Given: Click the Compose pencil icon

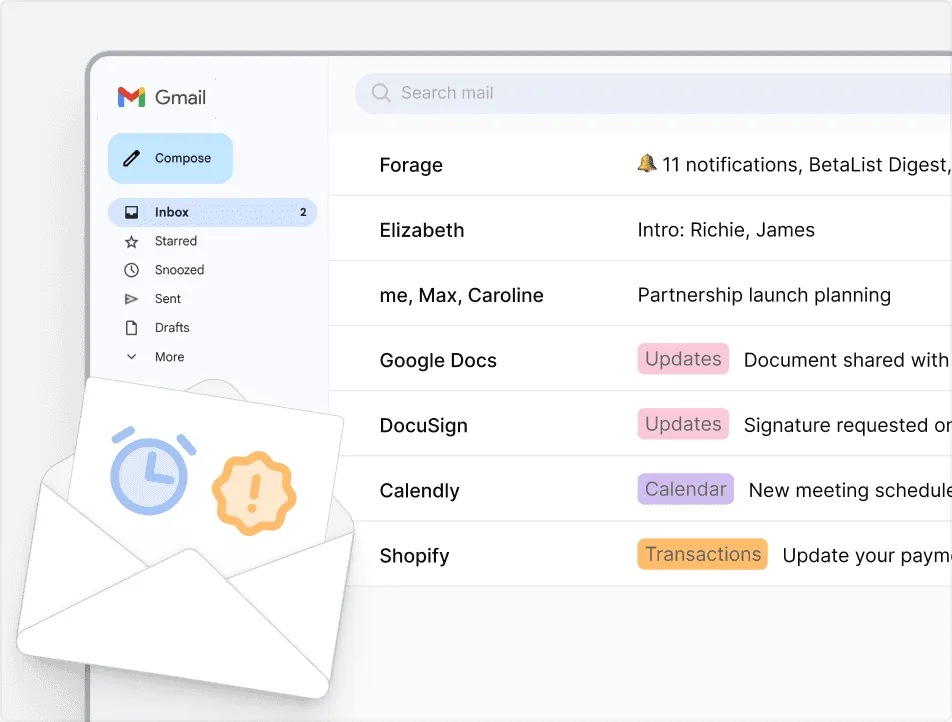Looking at the screenshot, I should tap(132, 158).
